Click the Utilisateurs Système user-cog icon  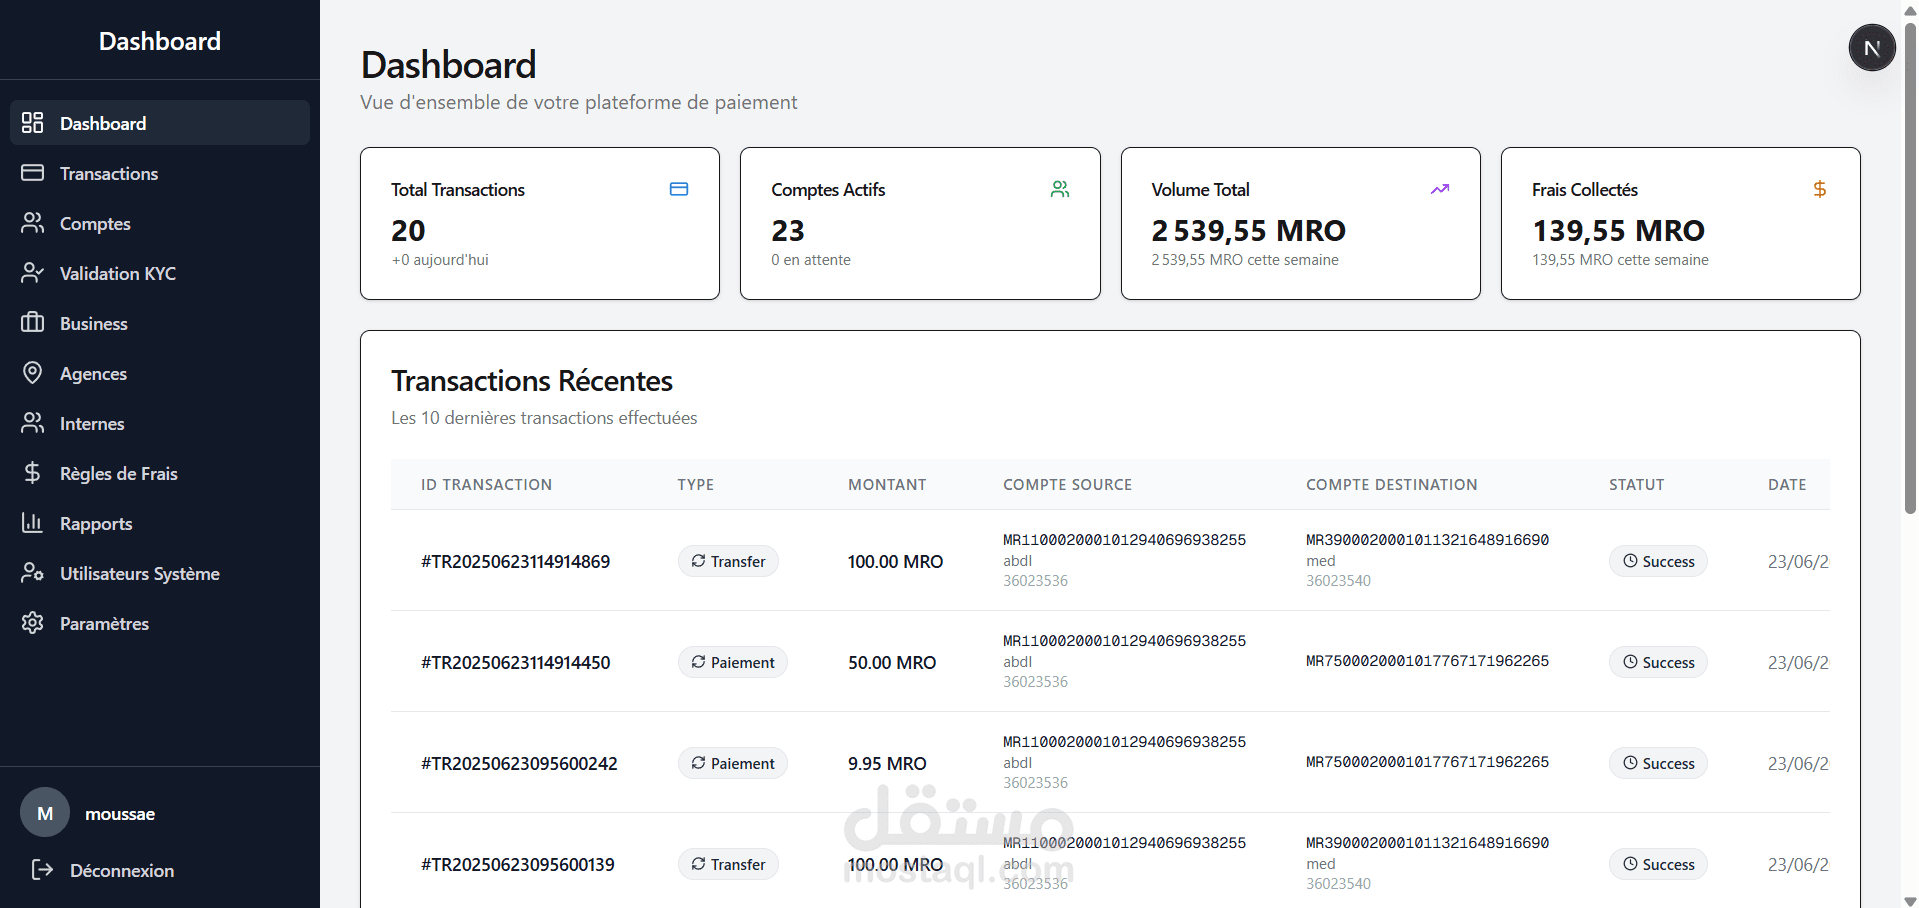point(33,572)
